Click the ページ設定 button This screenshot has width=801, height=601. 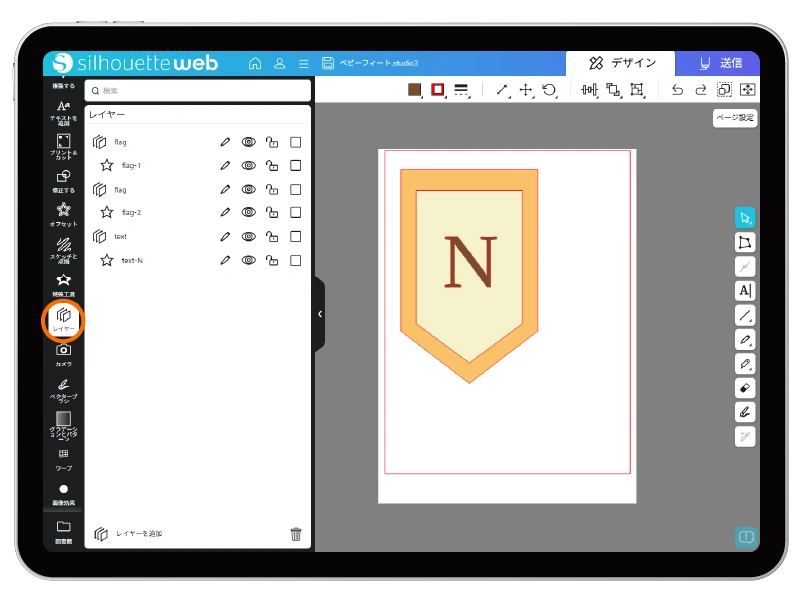(735, 118)
